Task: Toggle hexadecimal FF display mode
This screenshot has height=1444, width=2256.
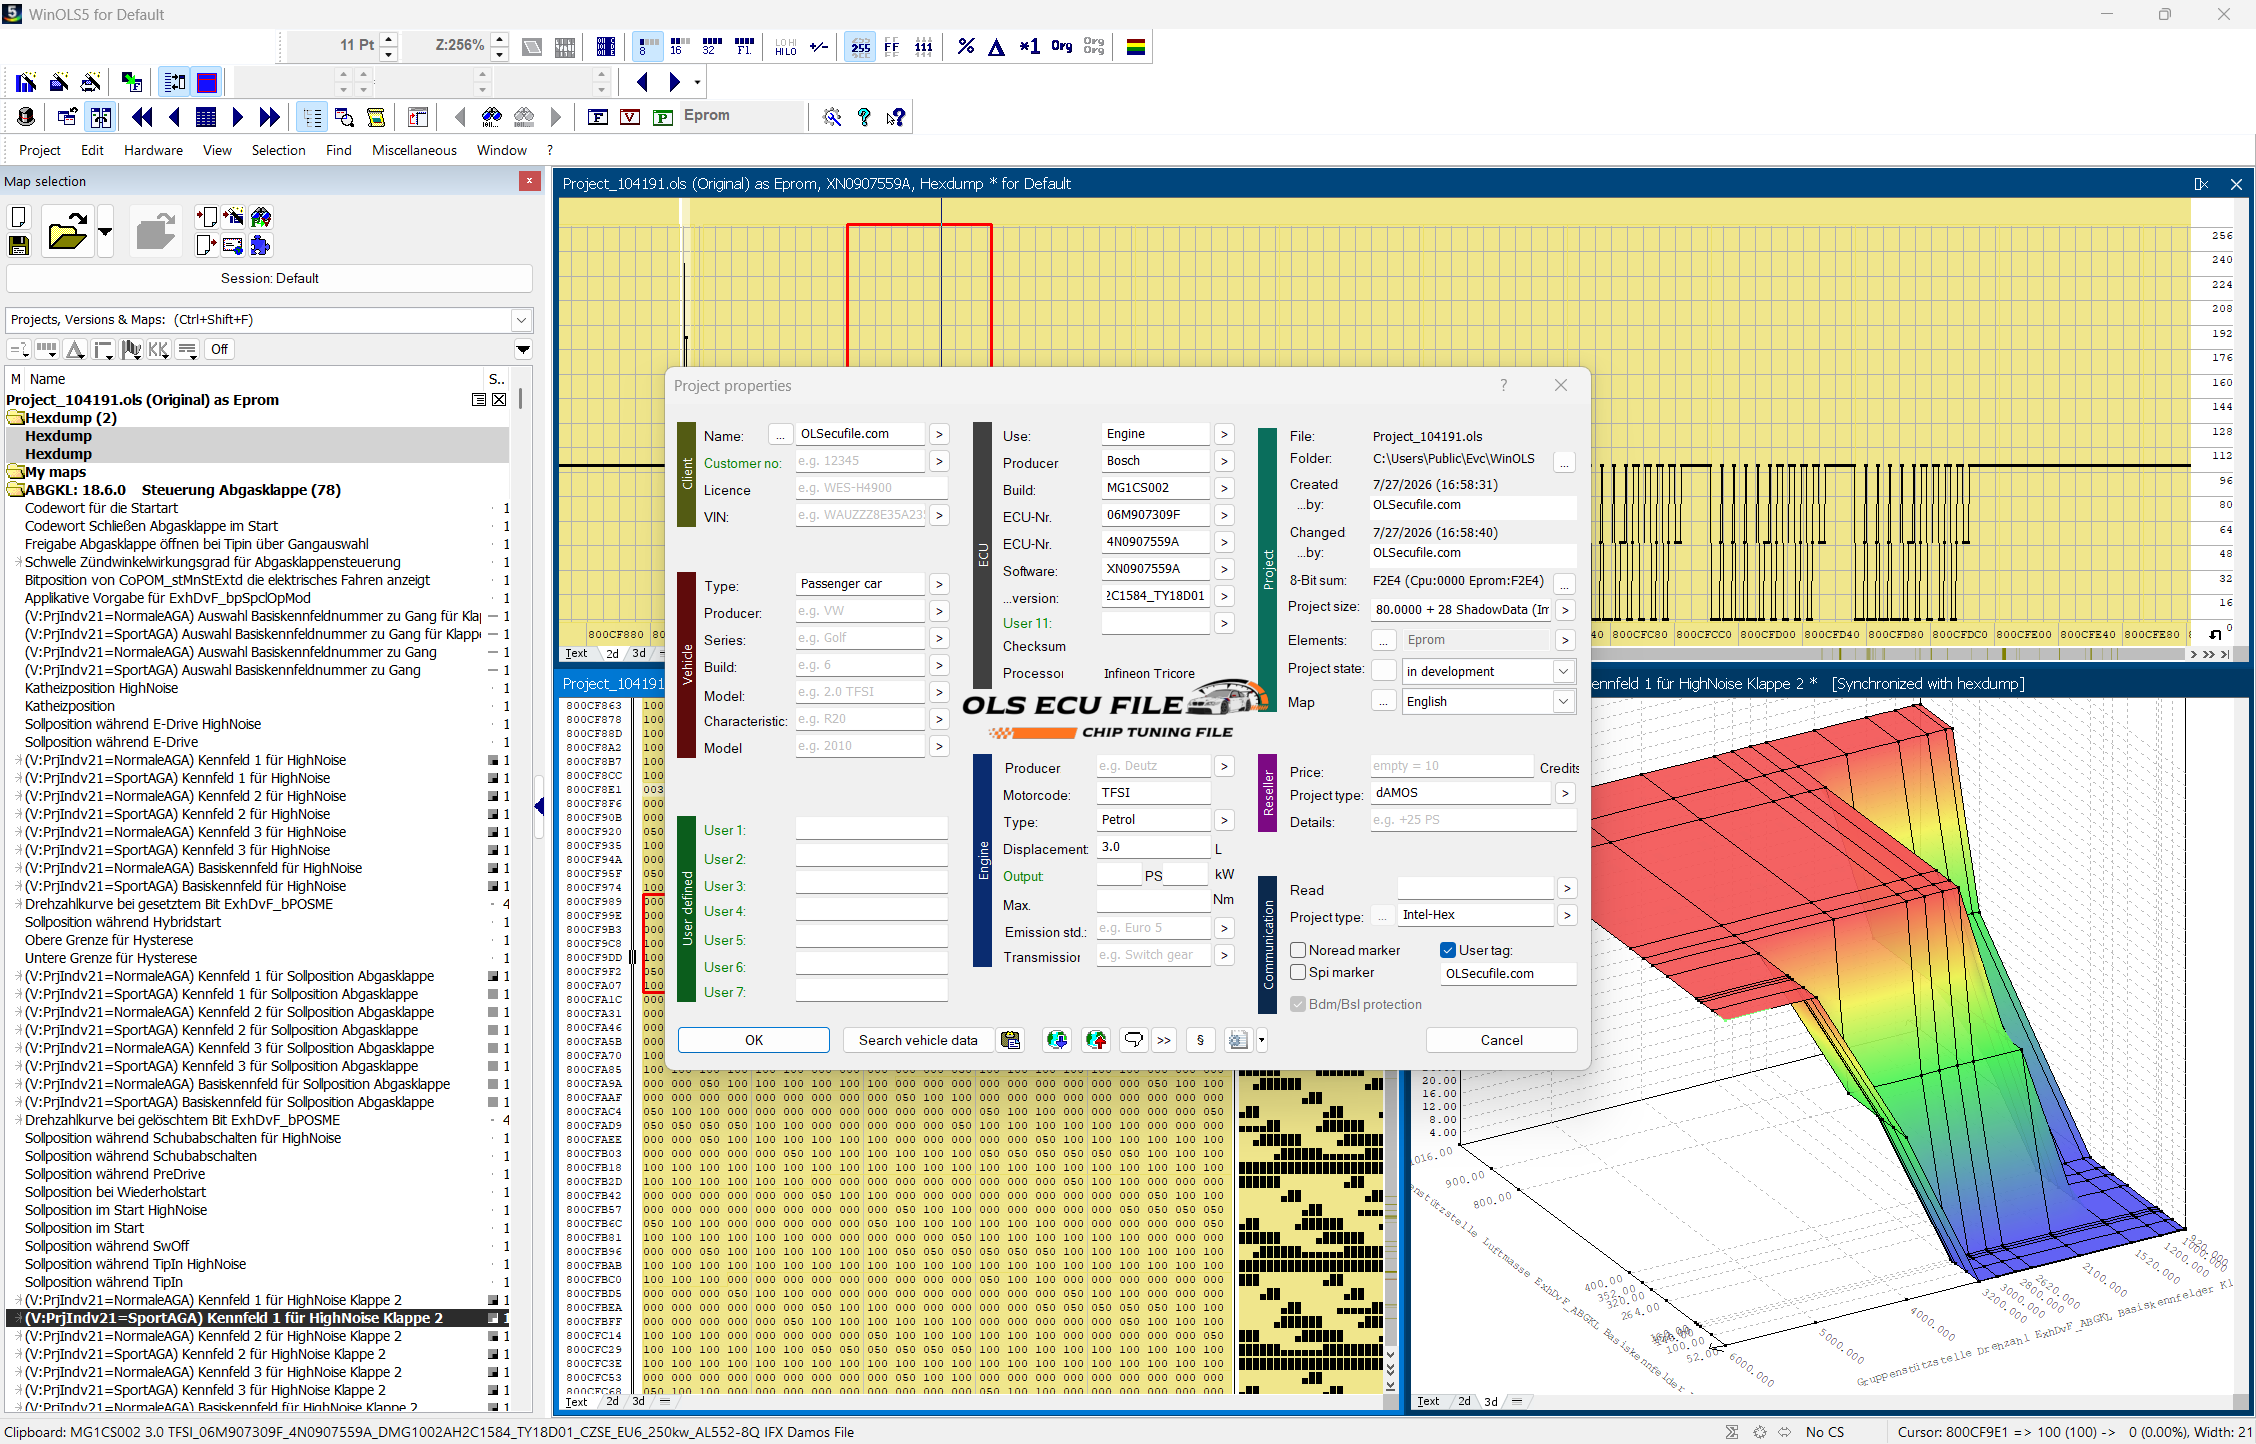Action: tap(892, 46)
